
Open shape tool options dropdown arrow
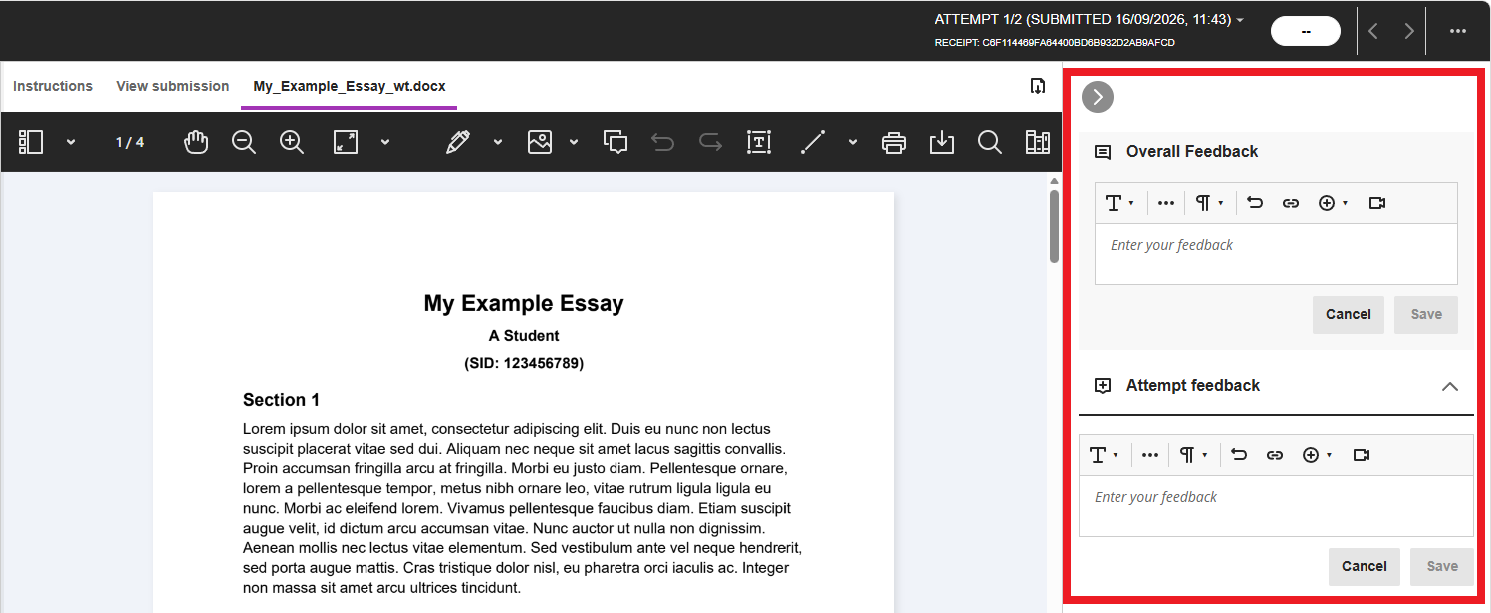853,142
